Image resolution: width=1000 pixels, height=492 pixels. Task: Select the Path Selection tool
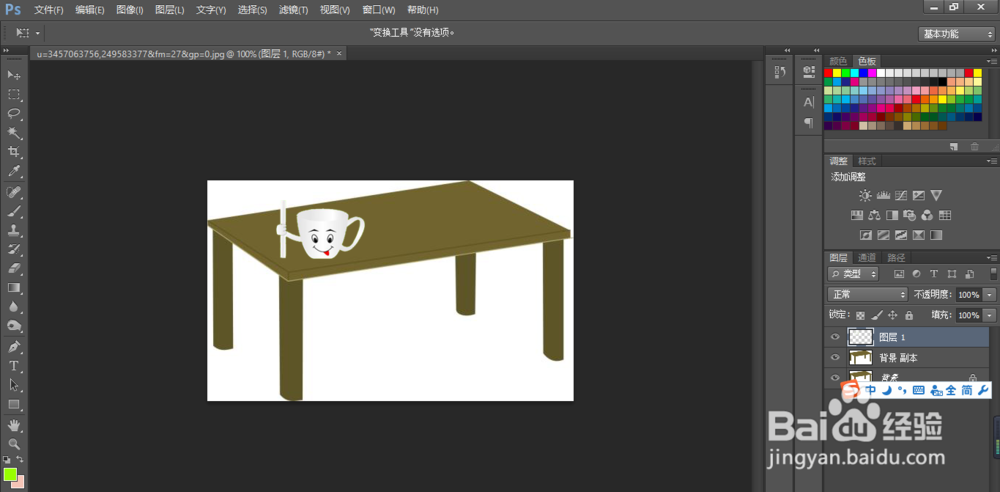click(x=13, y=385)
